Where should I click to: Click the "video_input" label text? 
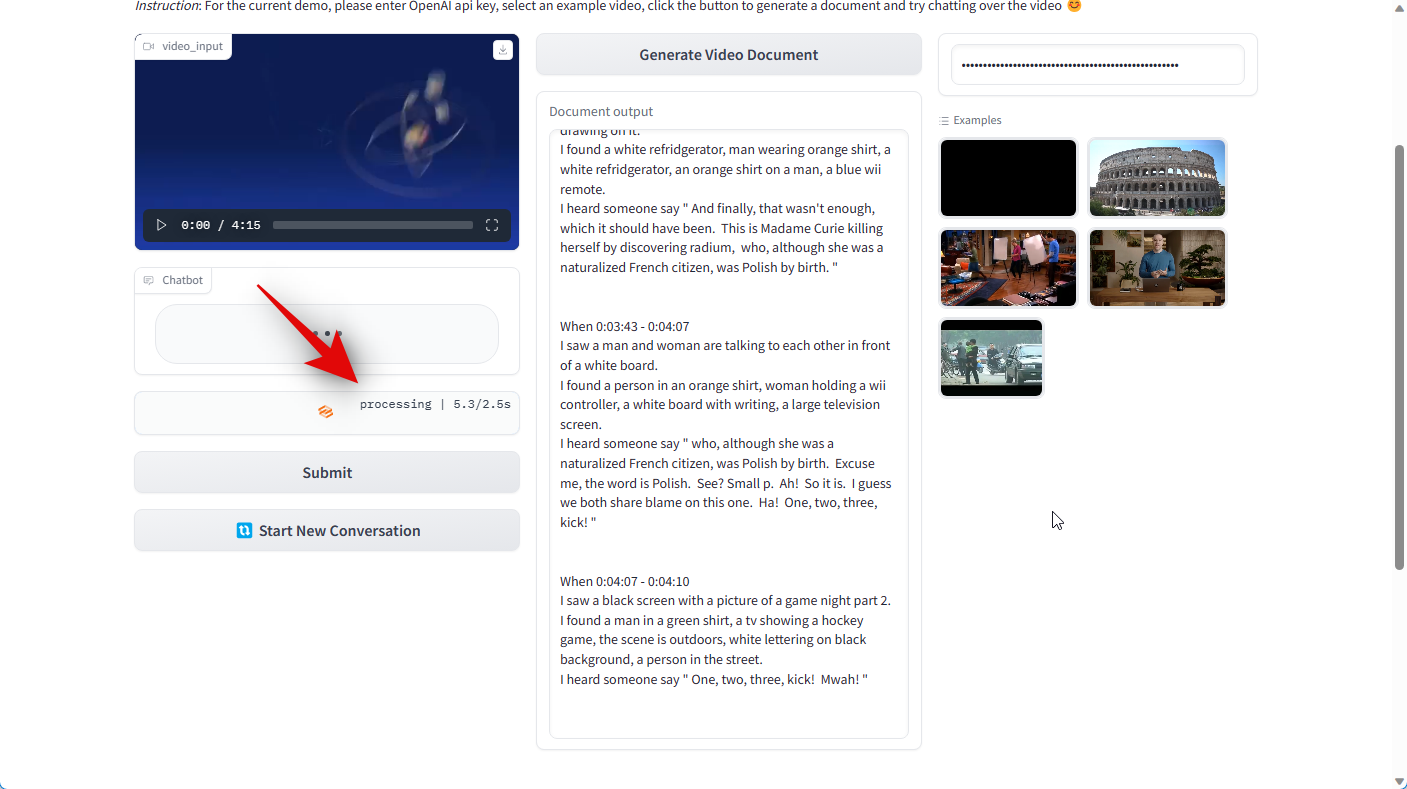192,47
